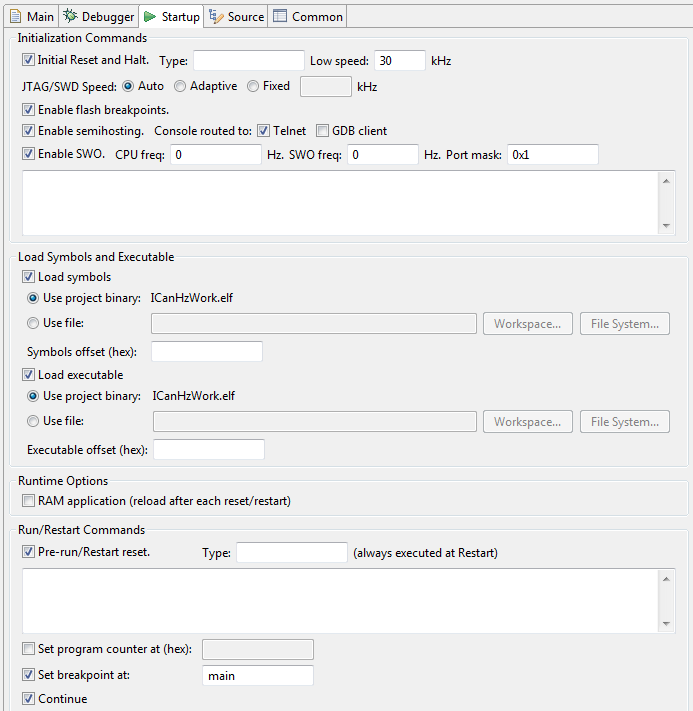Viewport: 693px width, 711px height.
Task: Enable Set program counter at checkbox
Action: 28,649
